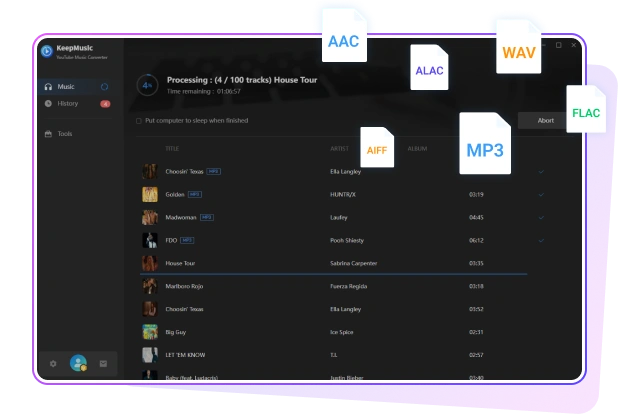This screenshot has width=620, height=417.
Task: Open the LET 'EM KNOW album thumbnail
Action: (x=150, y=355)
